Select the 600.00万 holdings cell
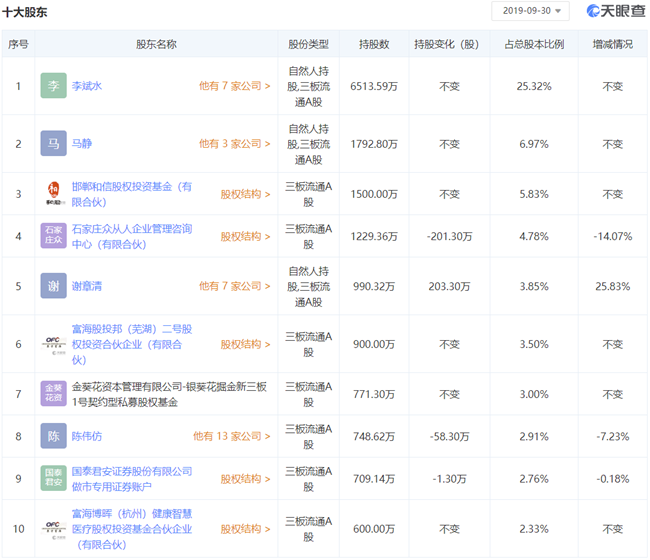Viewport: 650px width, 560px height. coord(374,529)
